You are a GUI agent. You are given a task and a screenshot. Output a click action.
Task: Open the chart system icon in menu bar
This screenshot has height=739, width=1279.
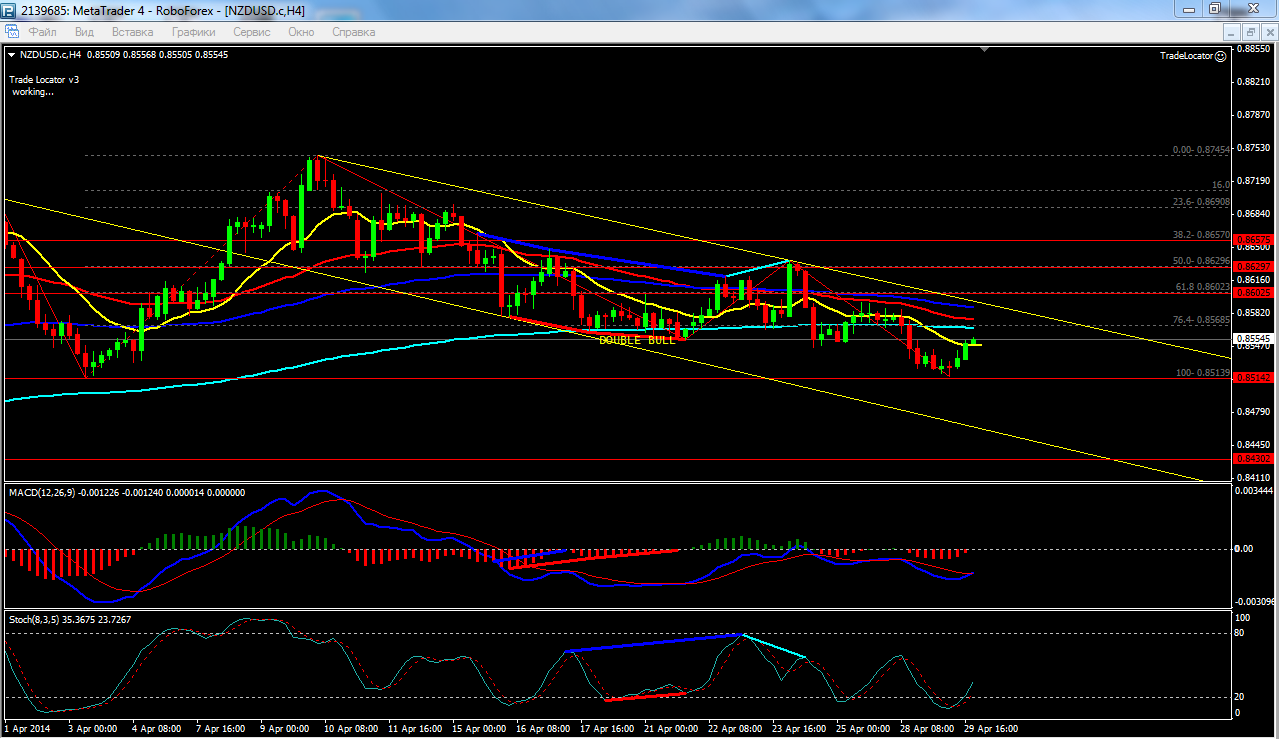pos(11,32)
